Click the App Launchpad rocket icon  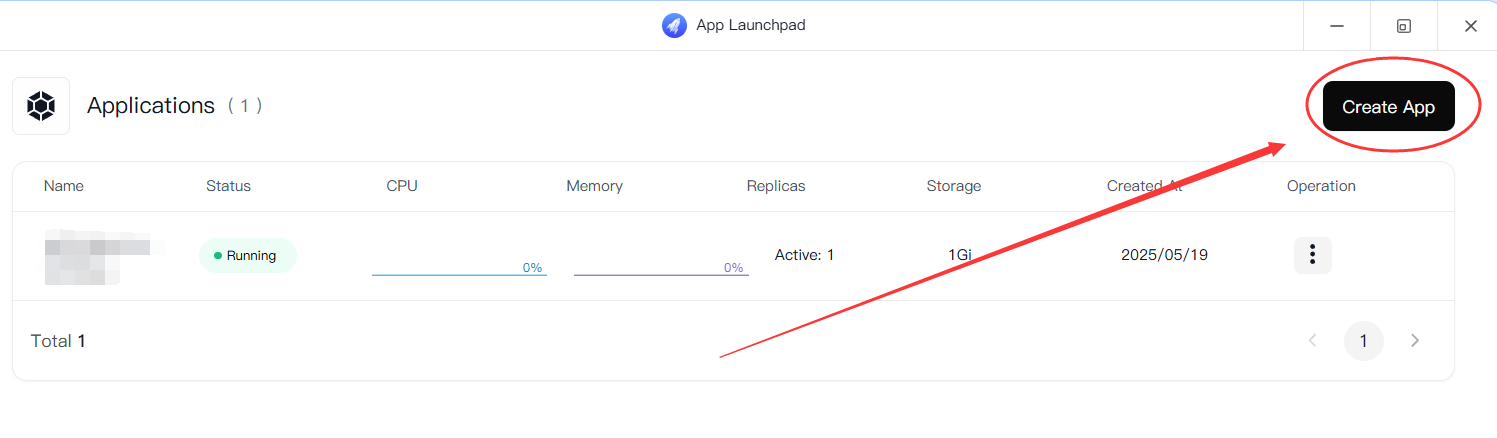click(x=674, y=25)
